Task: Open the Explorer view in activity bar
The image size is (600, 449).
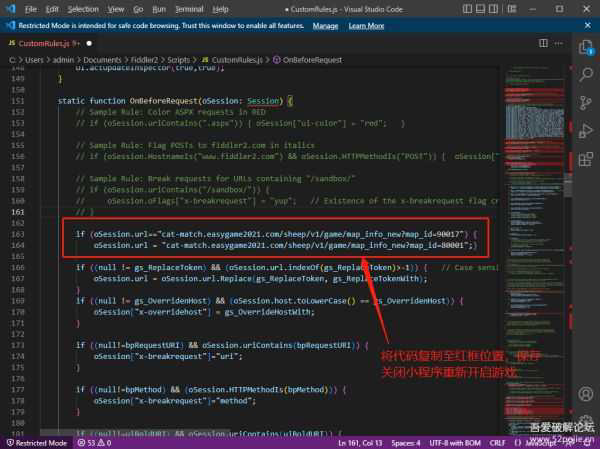Action: pyautogui.click(x=587, y=46)
